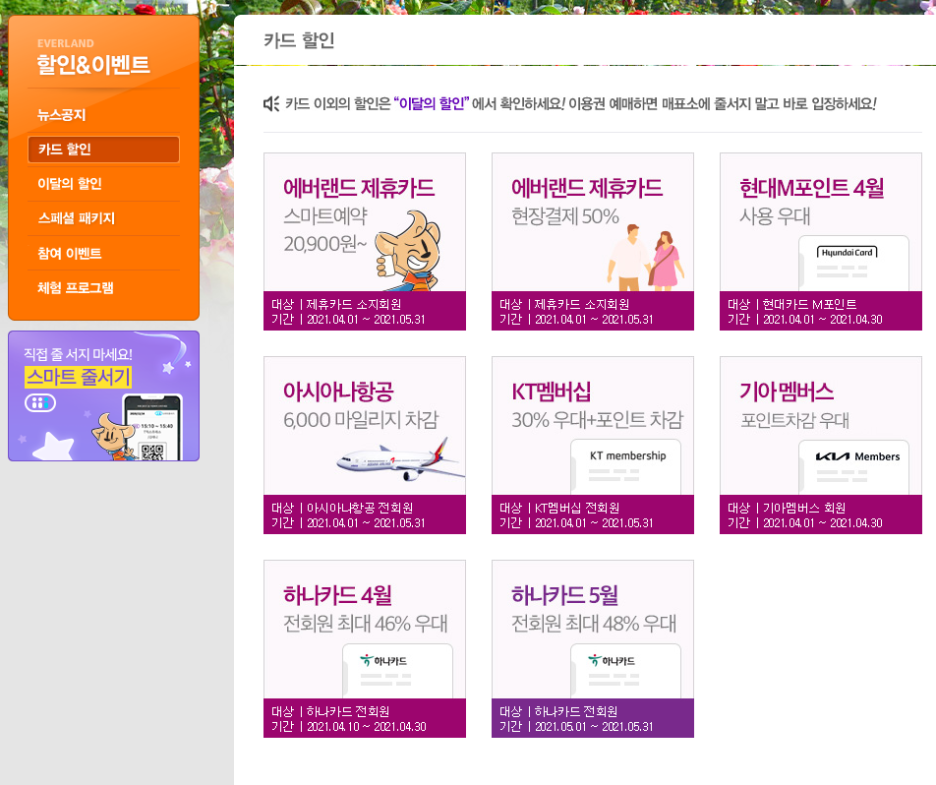Screen dimensions: 936x785
Task: Click the 할인&이벤트 sidebar heading
Action: (93, 64)
